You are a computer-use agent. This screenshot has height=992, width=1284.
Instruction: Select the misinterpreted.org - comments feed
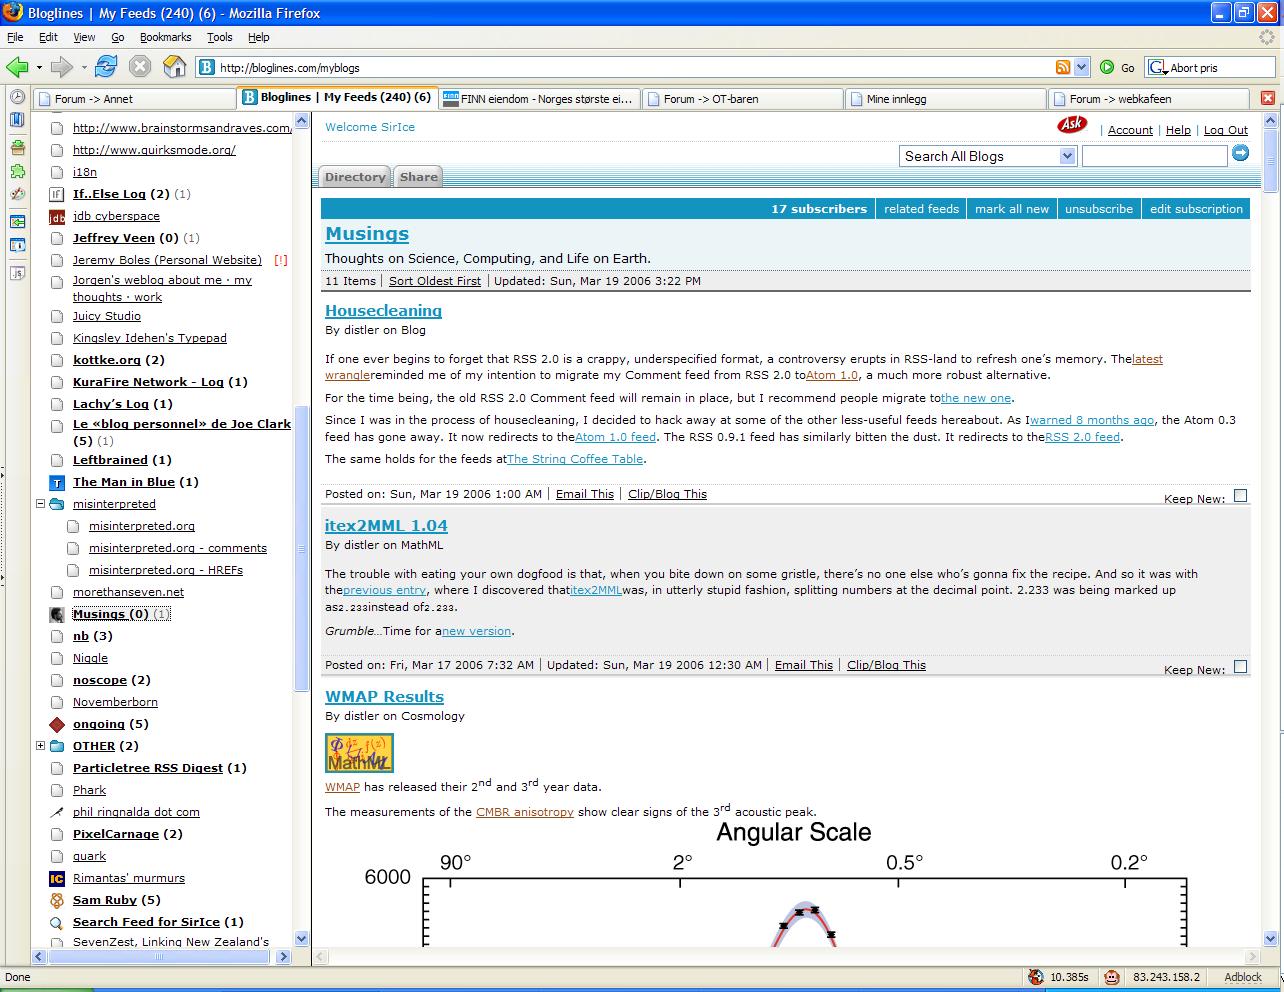tap(178, 548)
